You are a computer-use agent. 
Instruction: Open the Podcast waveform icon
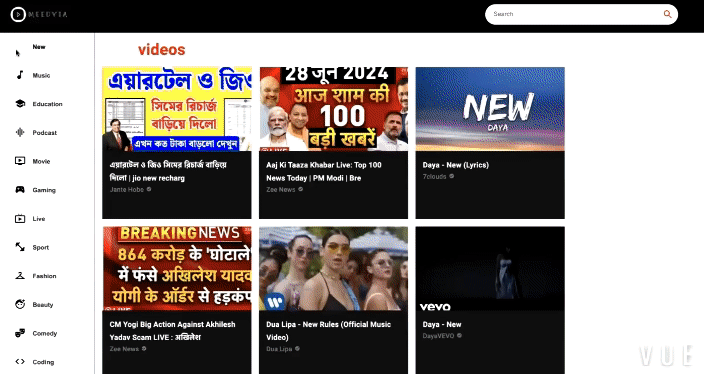point(20,132)
